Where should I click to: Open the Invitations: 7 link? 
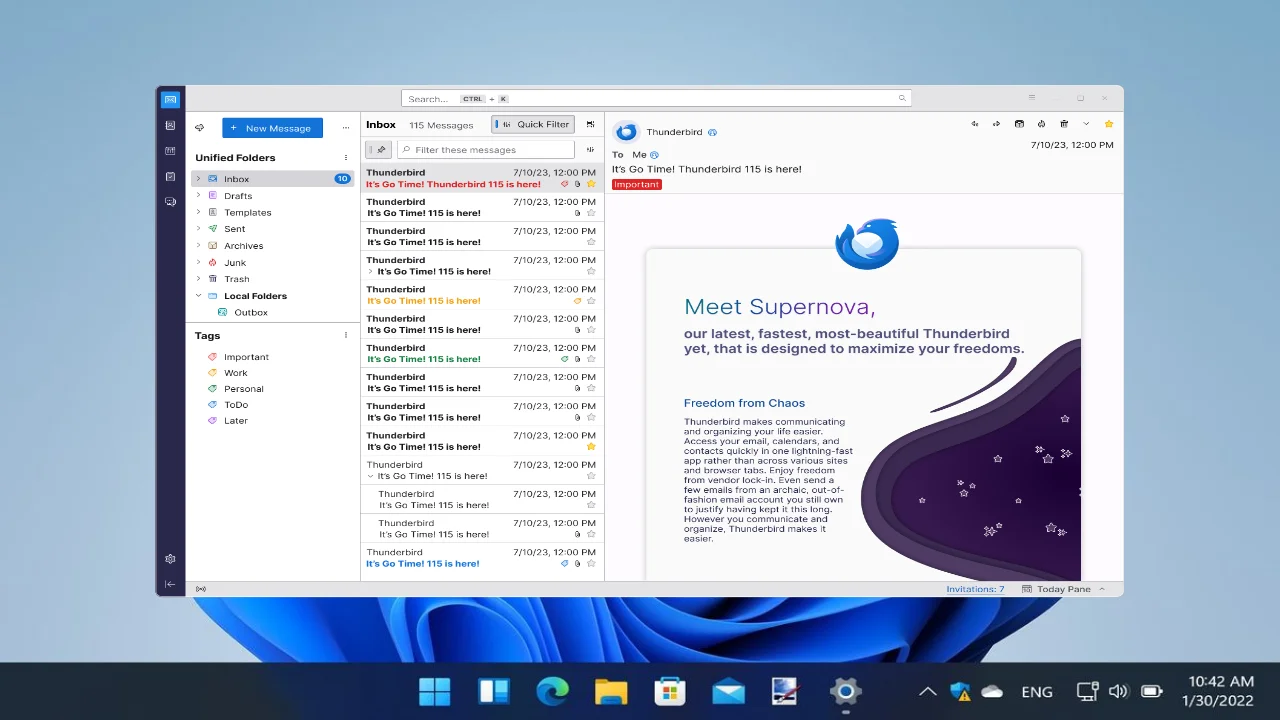[975, 589]
